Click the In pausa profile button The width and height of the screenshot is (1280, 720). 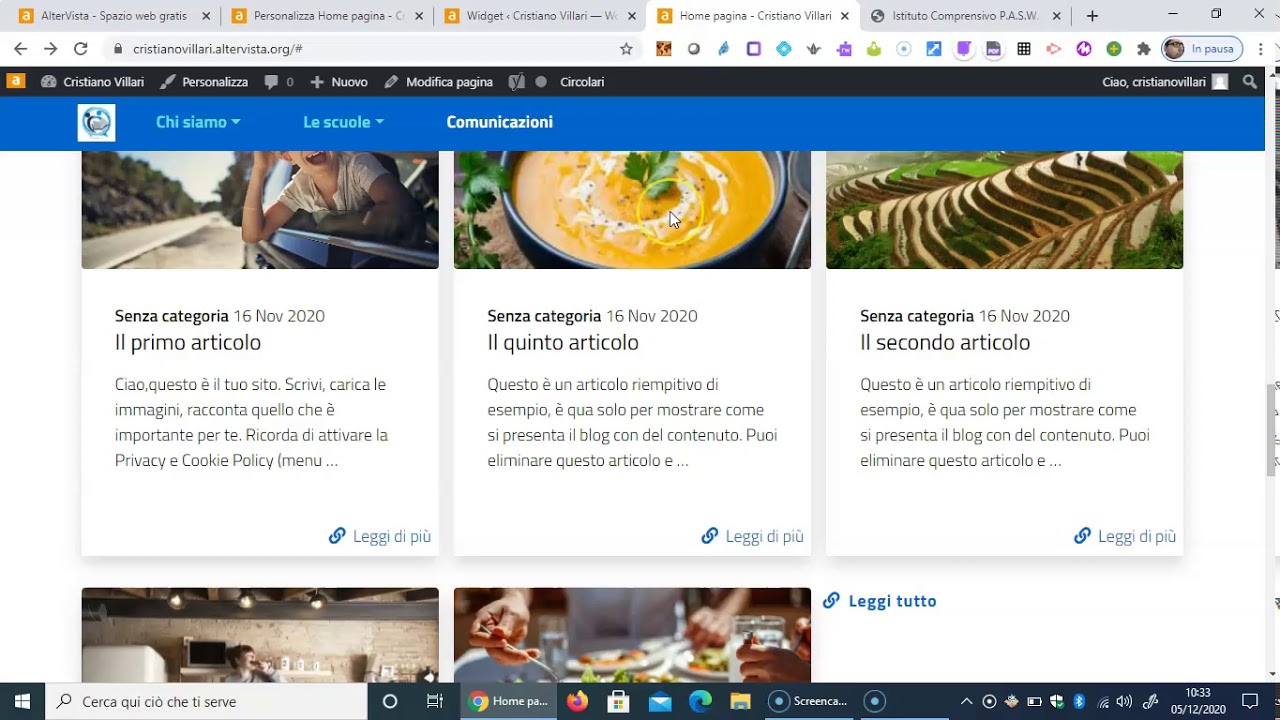click(1202, 49)
